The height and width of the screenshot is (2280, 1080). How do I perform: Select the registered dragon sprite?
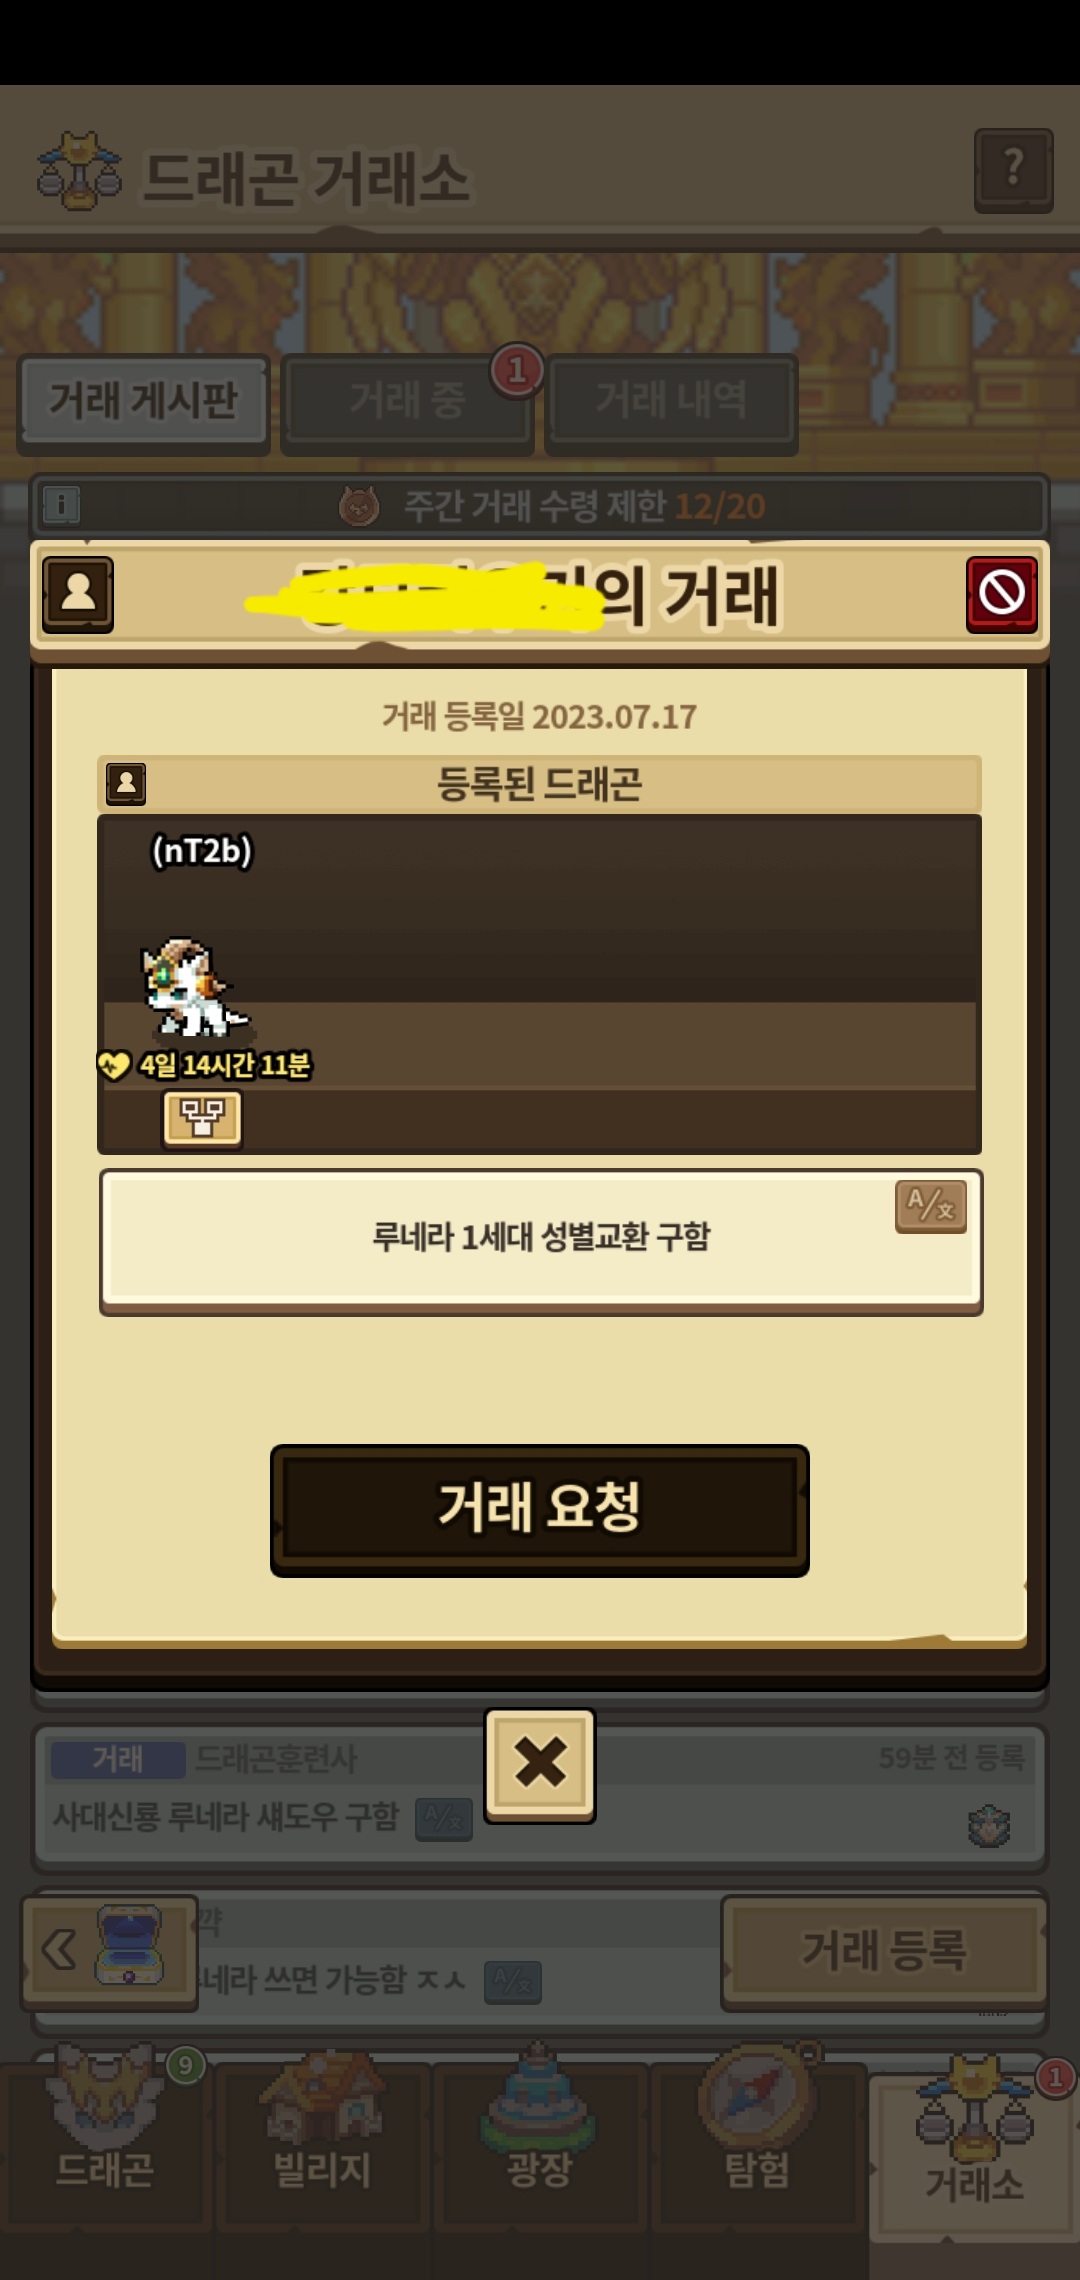tap(192, 988)
